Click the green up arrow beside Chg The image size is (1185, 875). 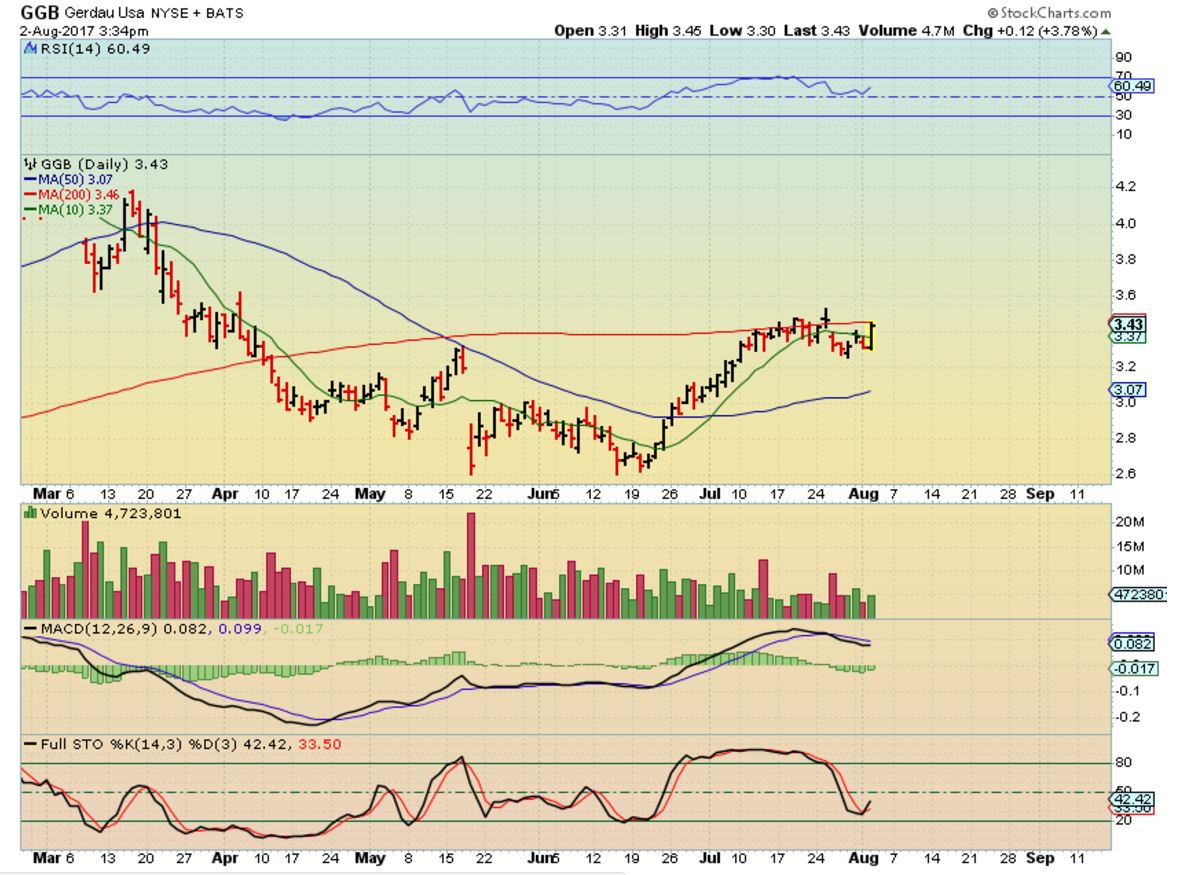click(1106, 31)
